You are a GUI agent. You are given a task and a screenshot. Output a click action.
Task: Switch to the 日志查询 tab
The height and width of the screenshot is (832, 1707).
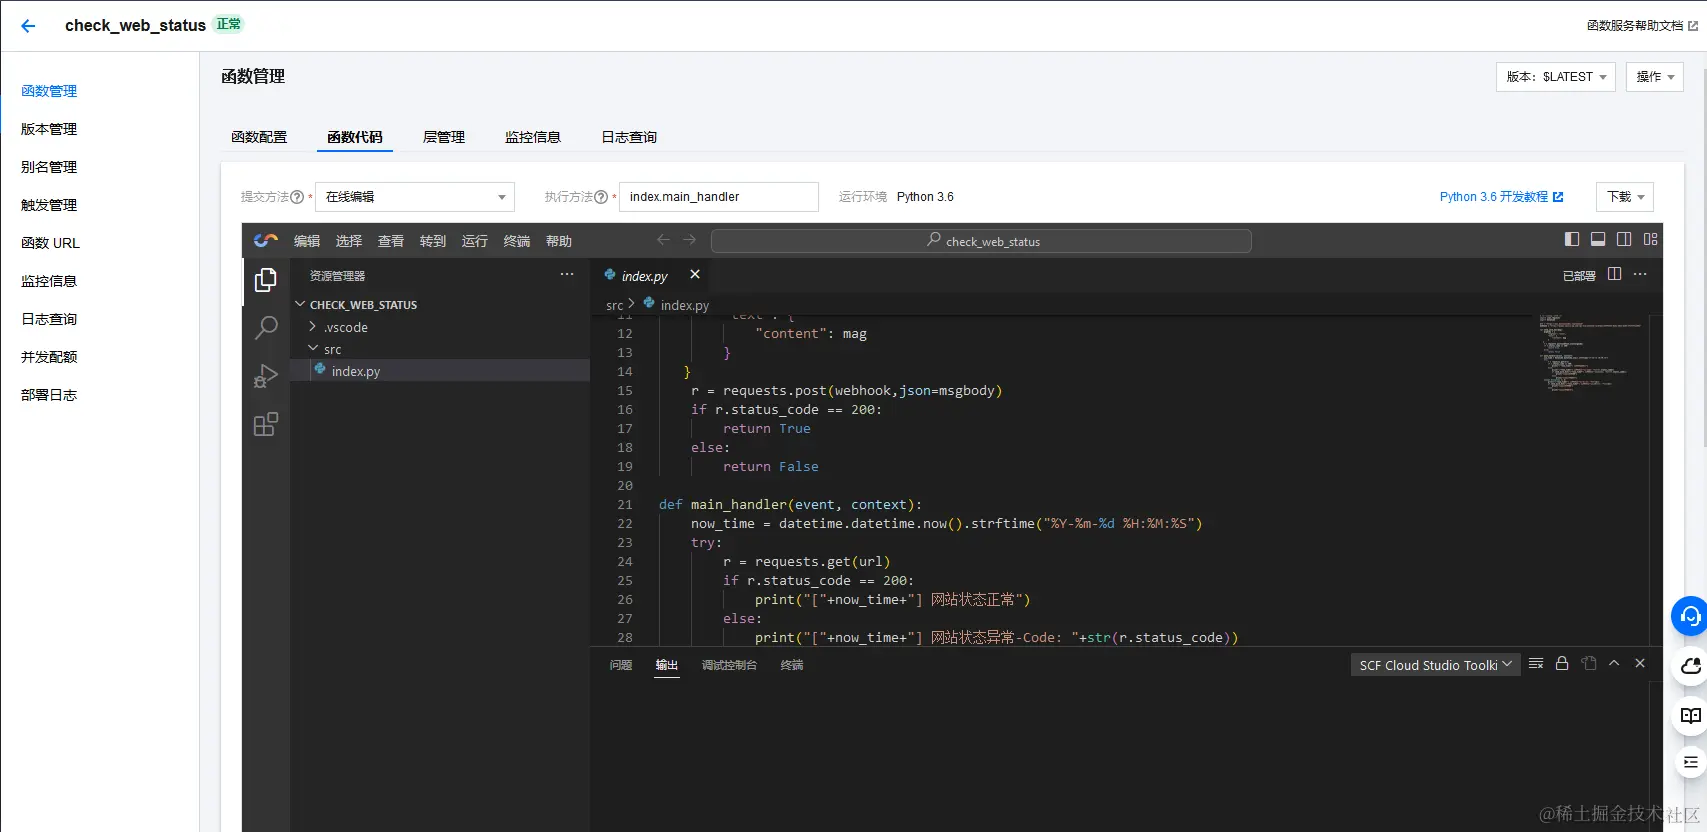coord(629,137)
